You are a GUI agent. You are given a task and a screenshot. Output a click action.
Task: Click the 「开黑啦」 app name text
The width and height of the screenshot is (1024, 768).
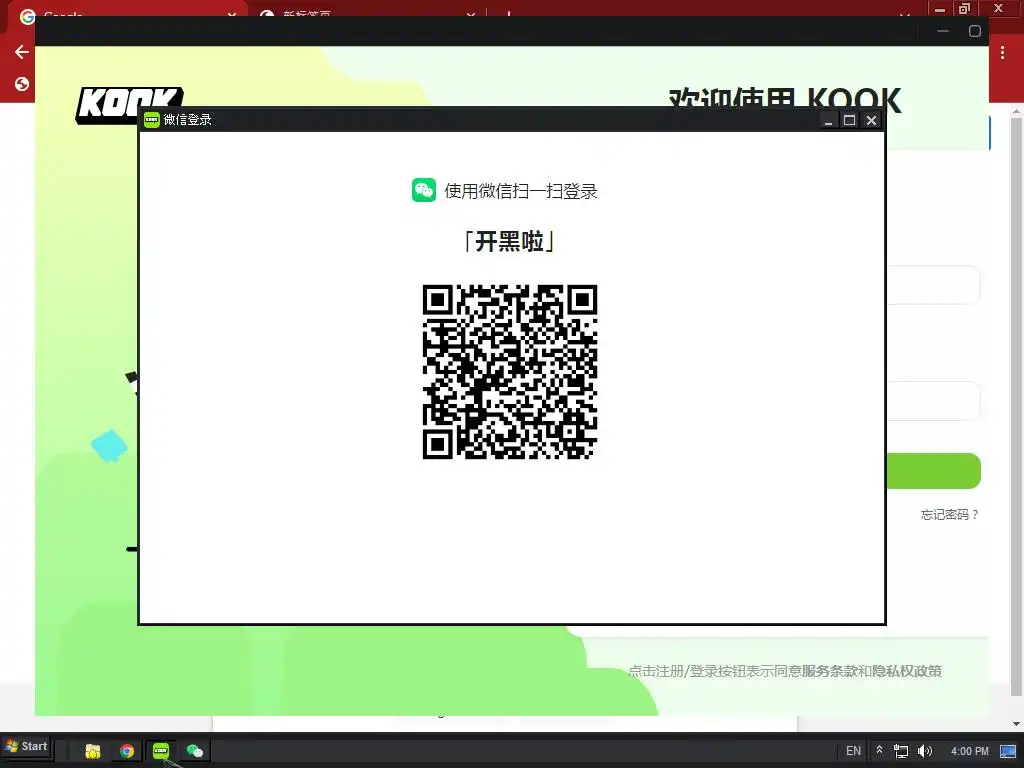pyautogui.click(x=509, y=242)
